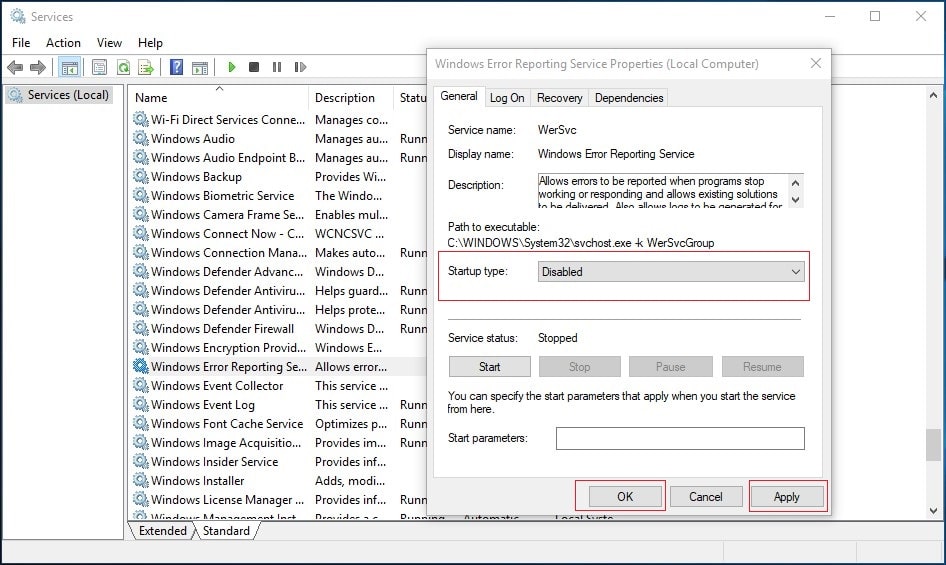The height and width of the screenshot is (565, 946).
Task: Select Windows Connect Now service row
Action: pos(279,234)
